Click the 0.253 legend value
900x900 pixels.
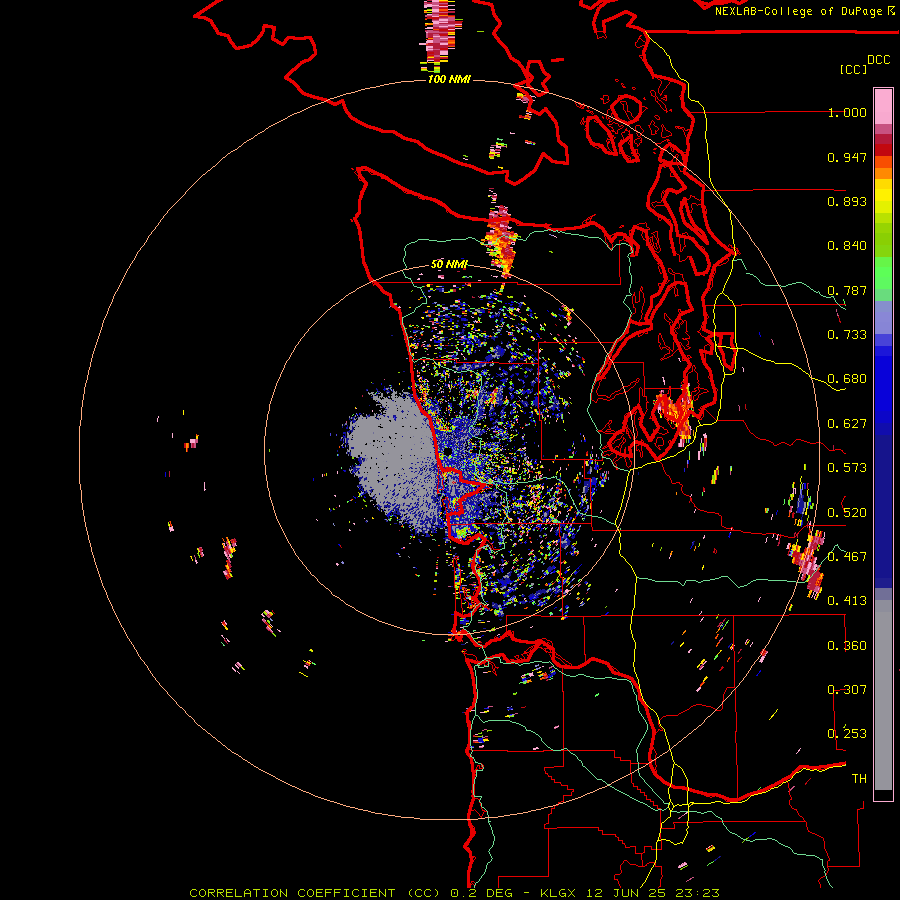click(x=847, y=734)
